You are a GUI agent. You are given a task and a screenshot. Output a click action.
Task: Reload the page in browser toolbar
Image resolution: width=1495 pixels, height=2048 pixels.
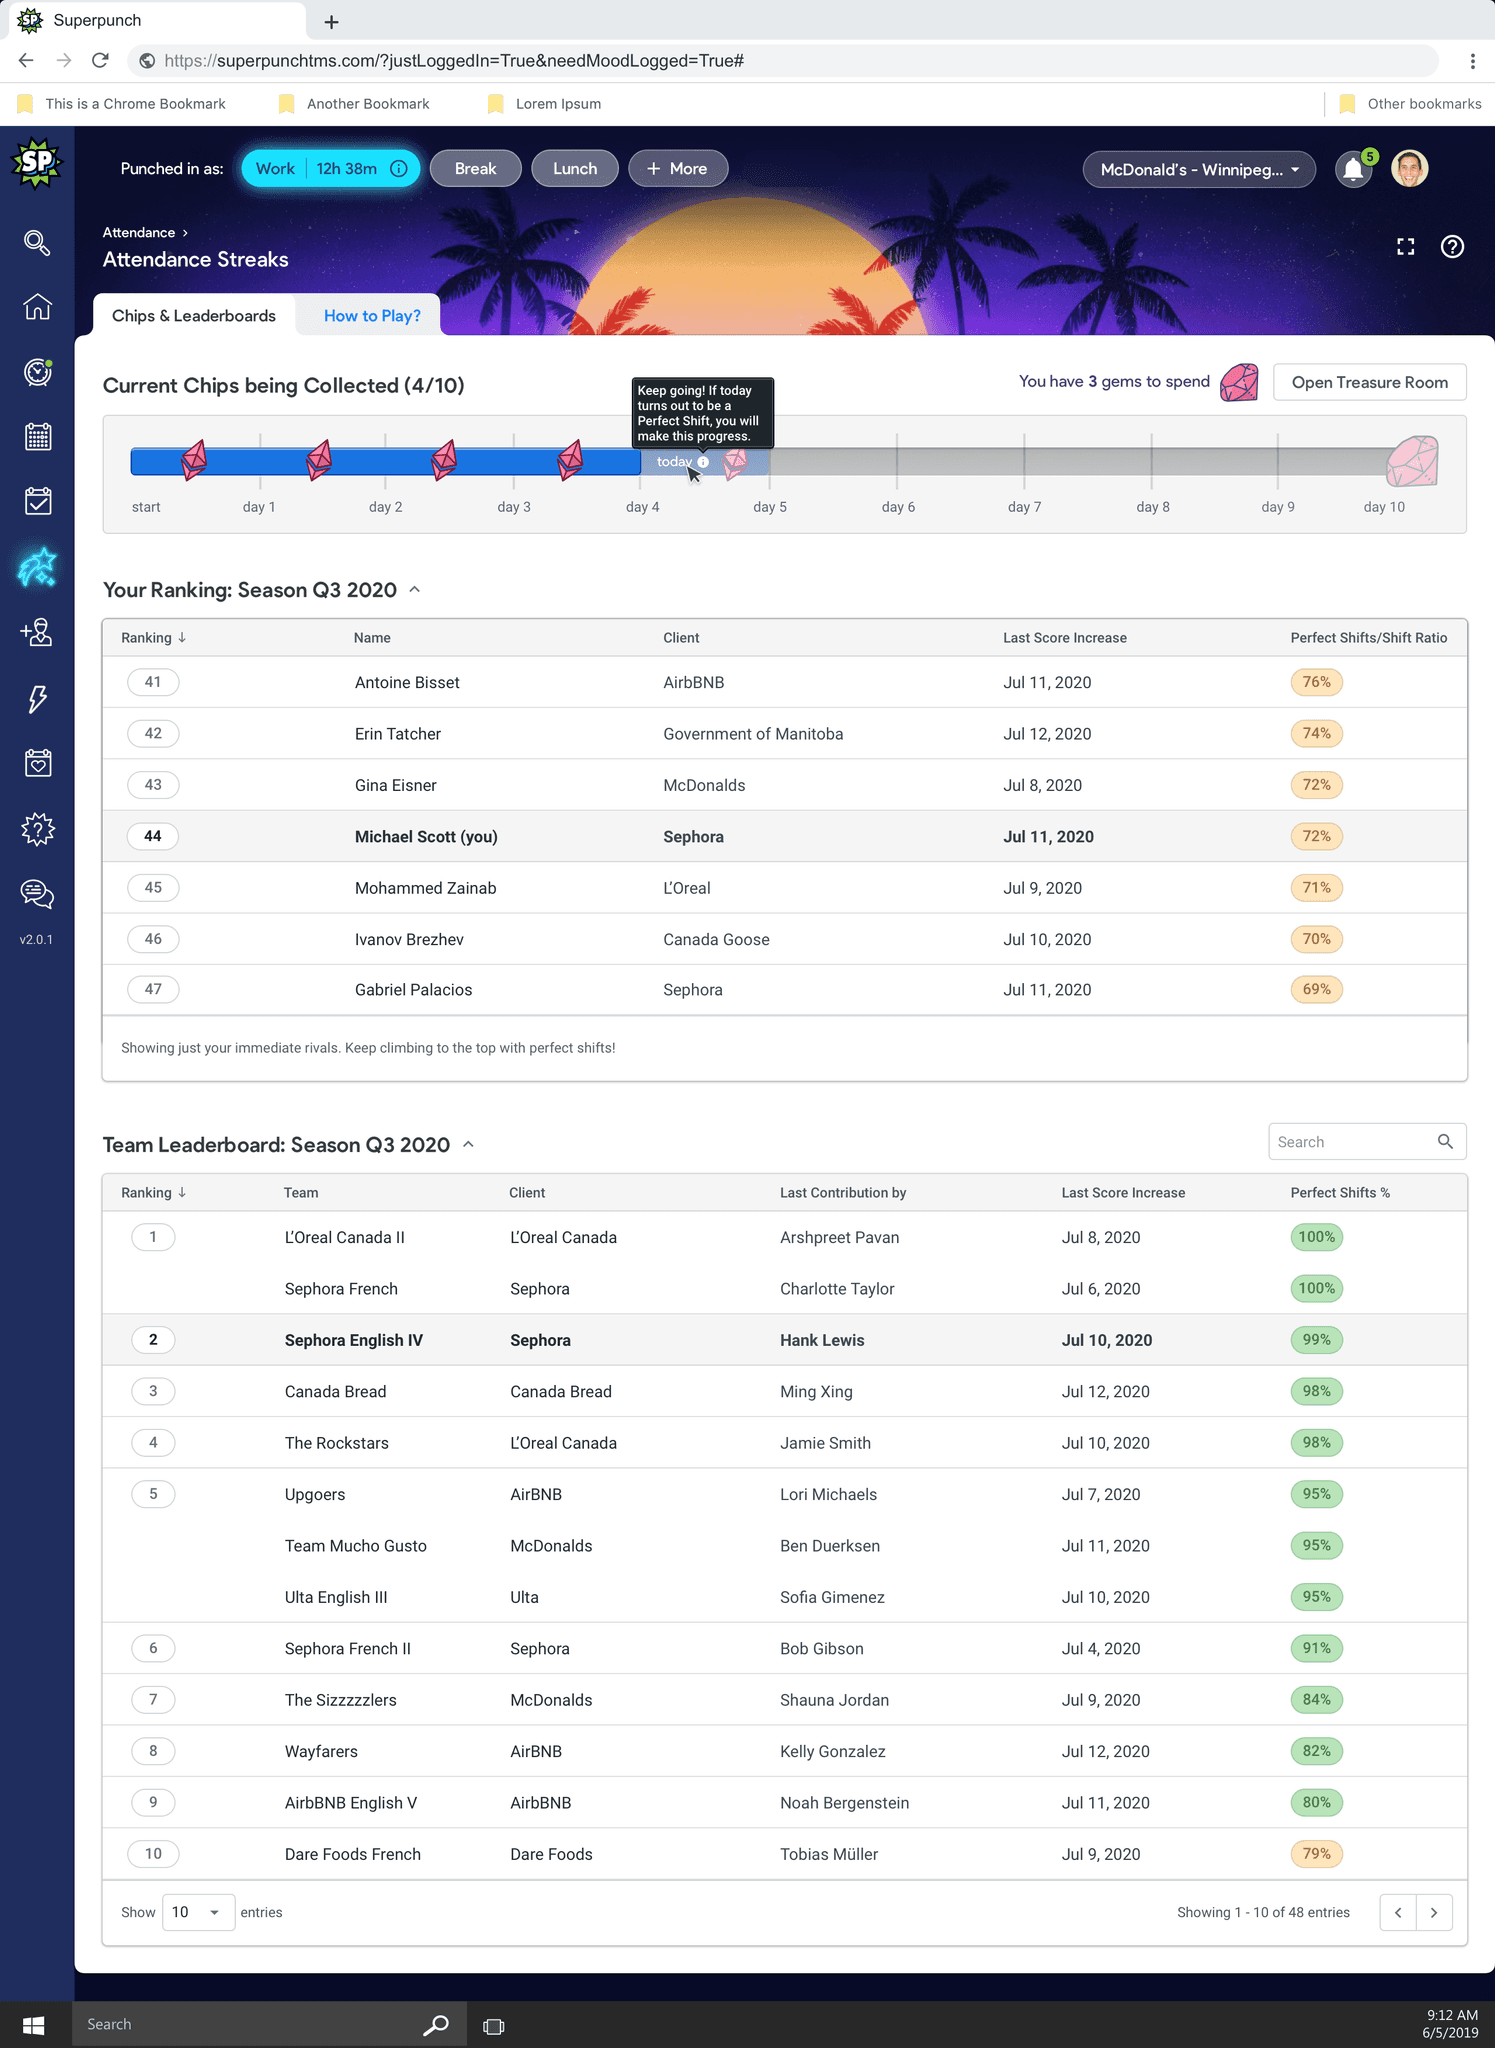click(100, 61)
